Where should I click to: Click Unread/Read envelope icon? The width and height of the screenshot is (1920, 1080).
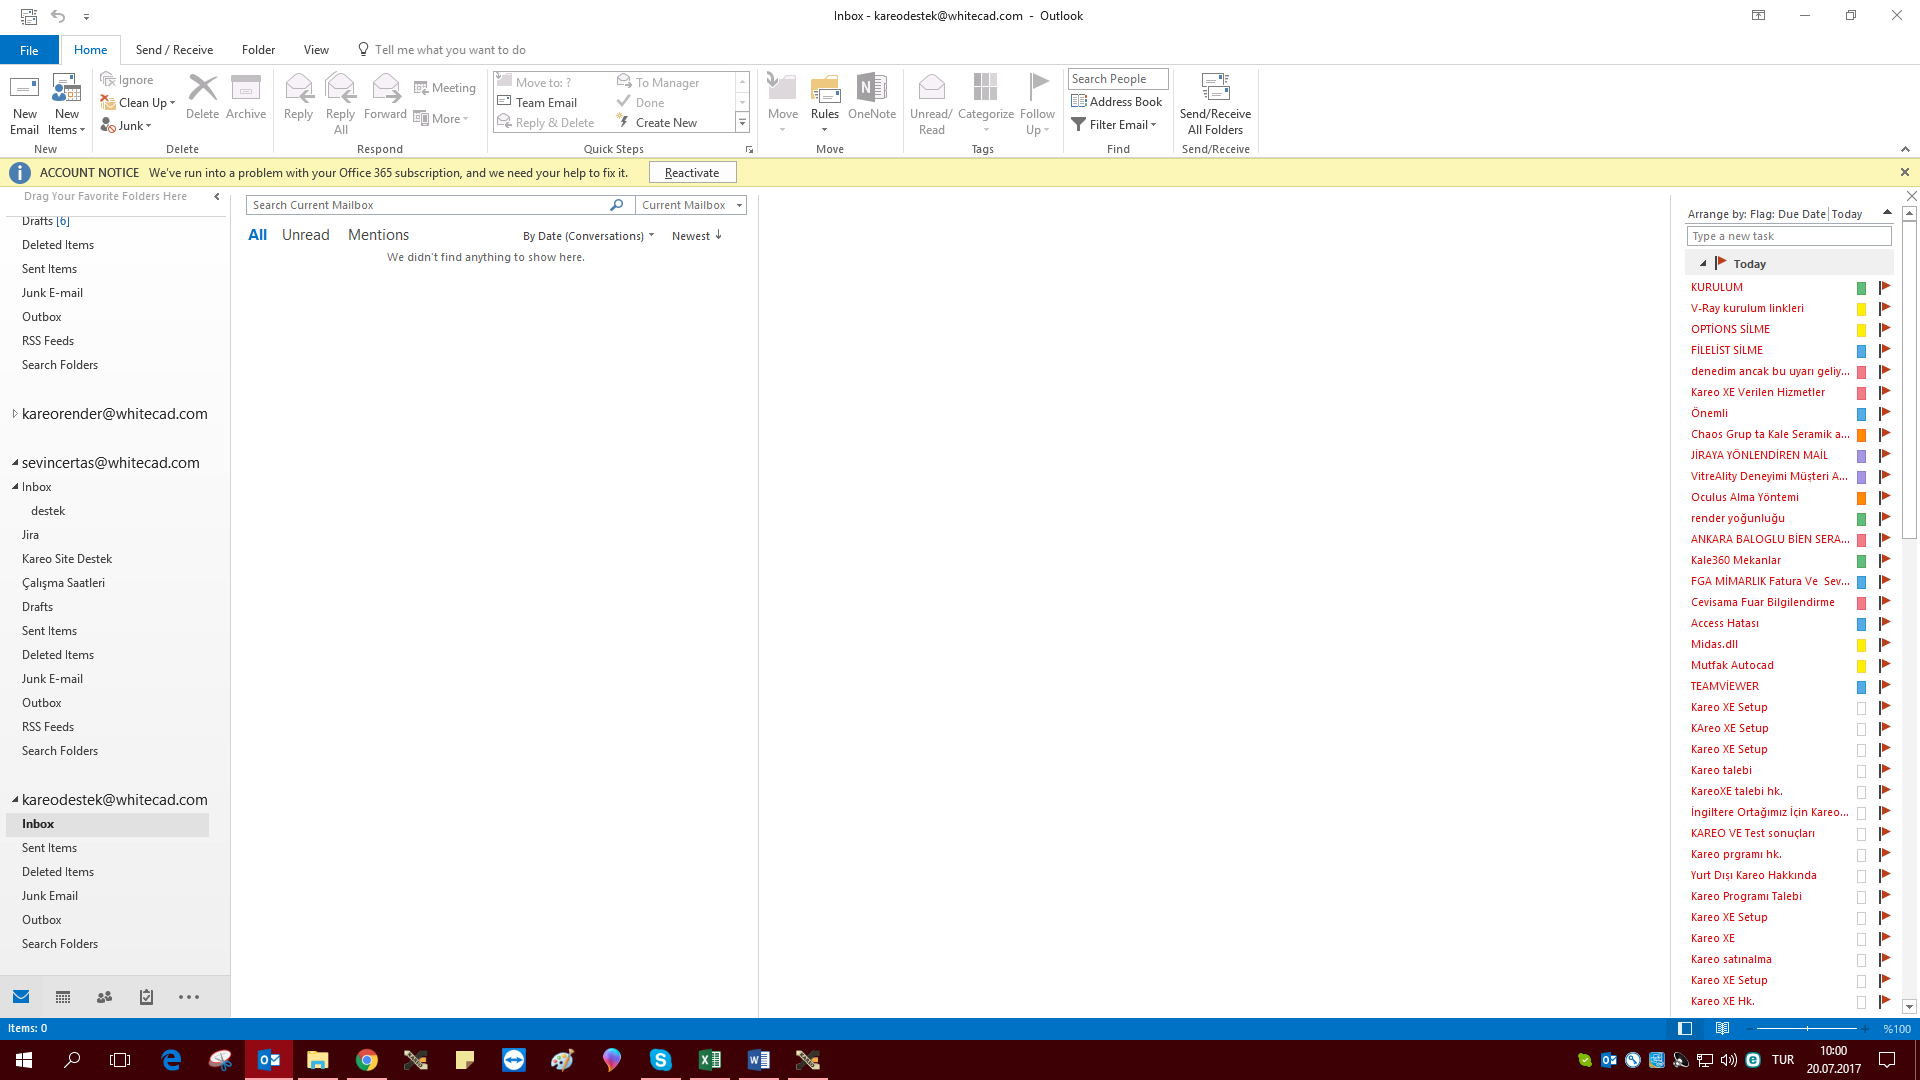point(931,104)
